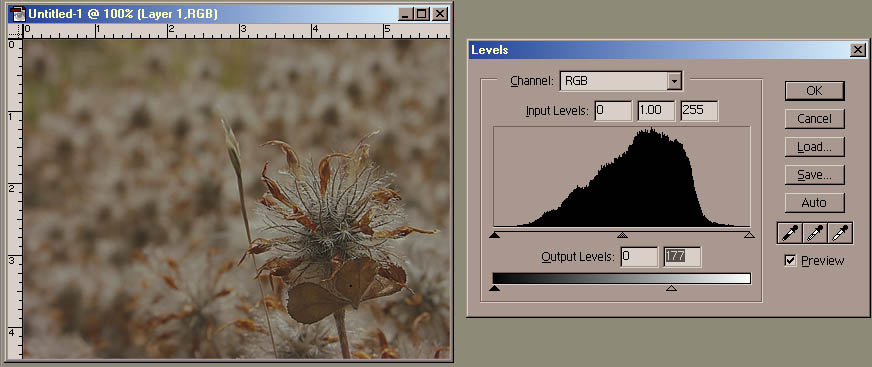Minimize the Untitled-1 document window
Image resolution: width=872 pixels, height=367 pixels.
(x=405, y=14)
